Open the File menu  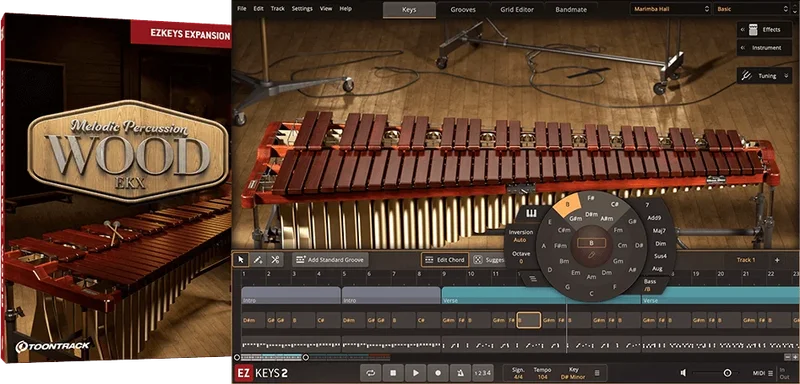click(x=242, y=9)
